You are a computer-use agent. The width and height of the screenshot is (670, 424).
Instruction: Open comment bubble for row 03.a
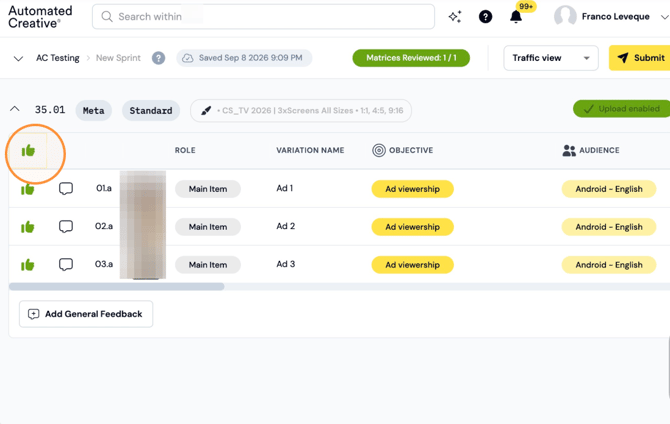click(x=66, y=265)
